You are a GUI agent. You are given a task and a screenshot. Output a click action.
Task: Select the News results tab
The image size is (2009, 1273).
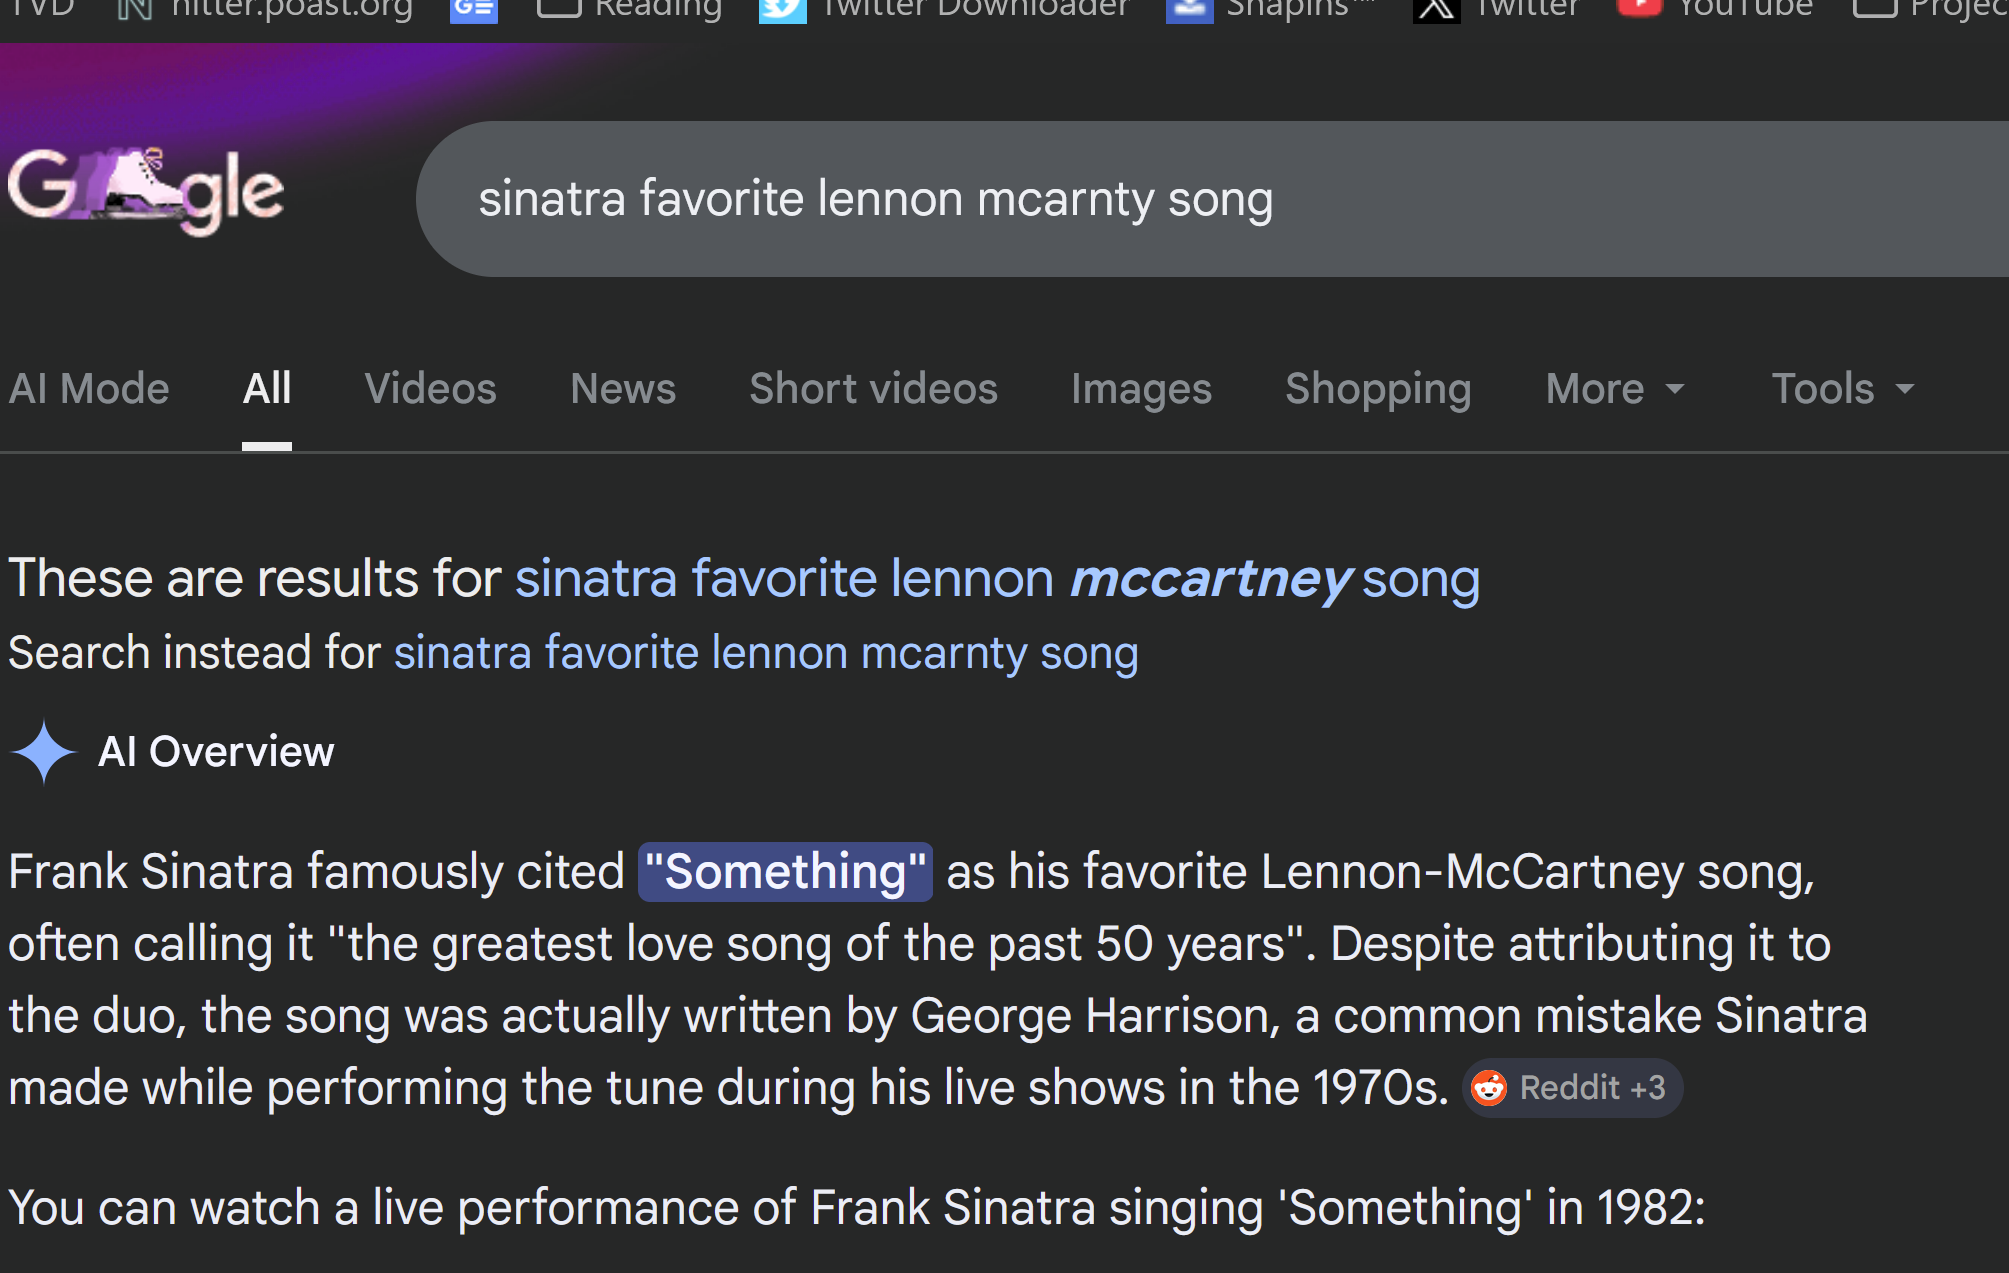[x=623, y=389]
